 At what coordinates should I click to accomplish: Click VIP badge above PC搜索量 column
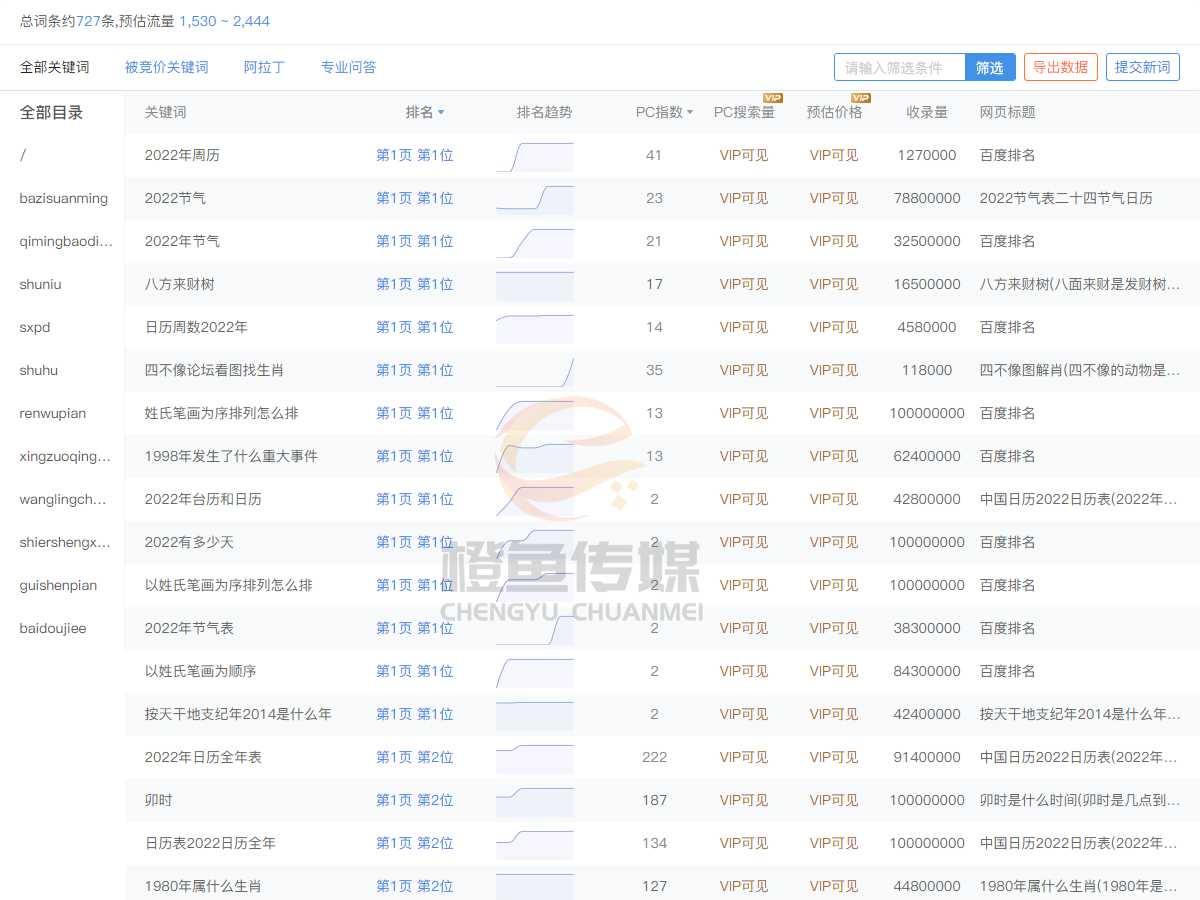pos(773,98)
